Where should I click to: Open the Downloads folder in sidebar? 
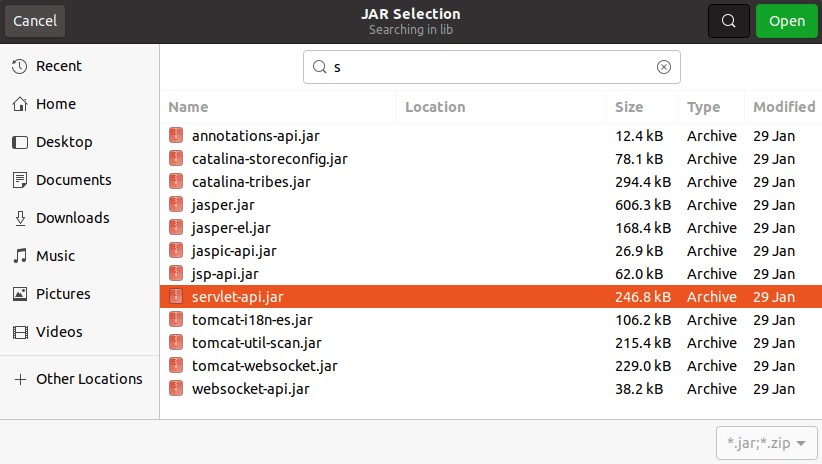click(x=72, y=218)
